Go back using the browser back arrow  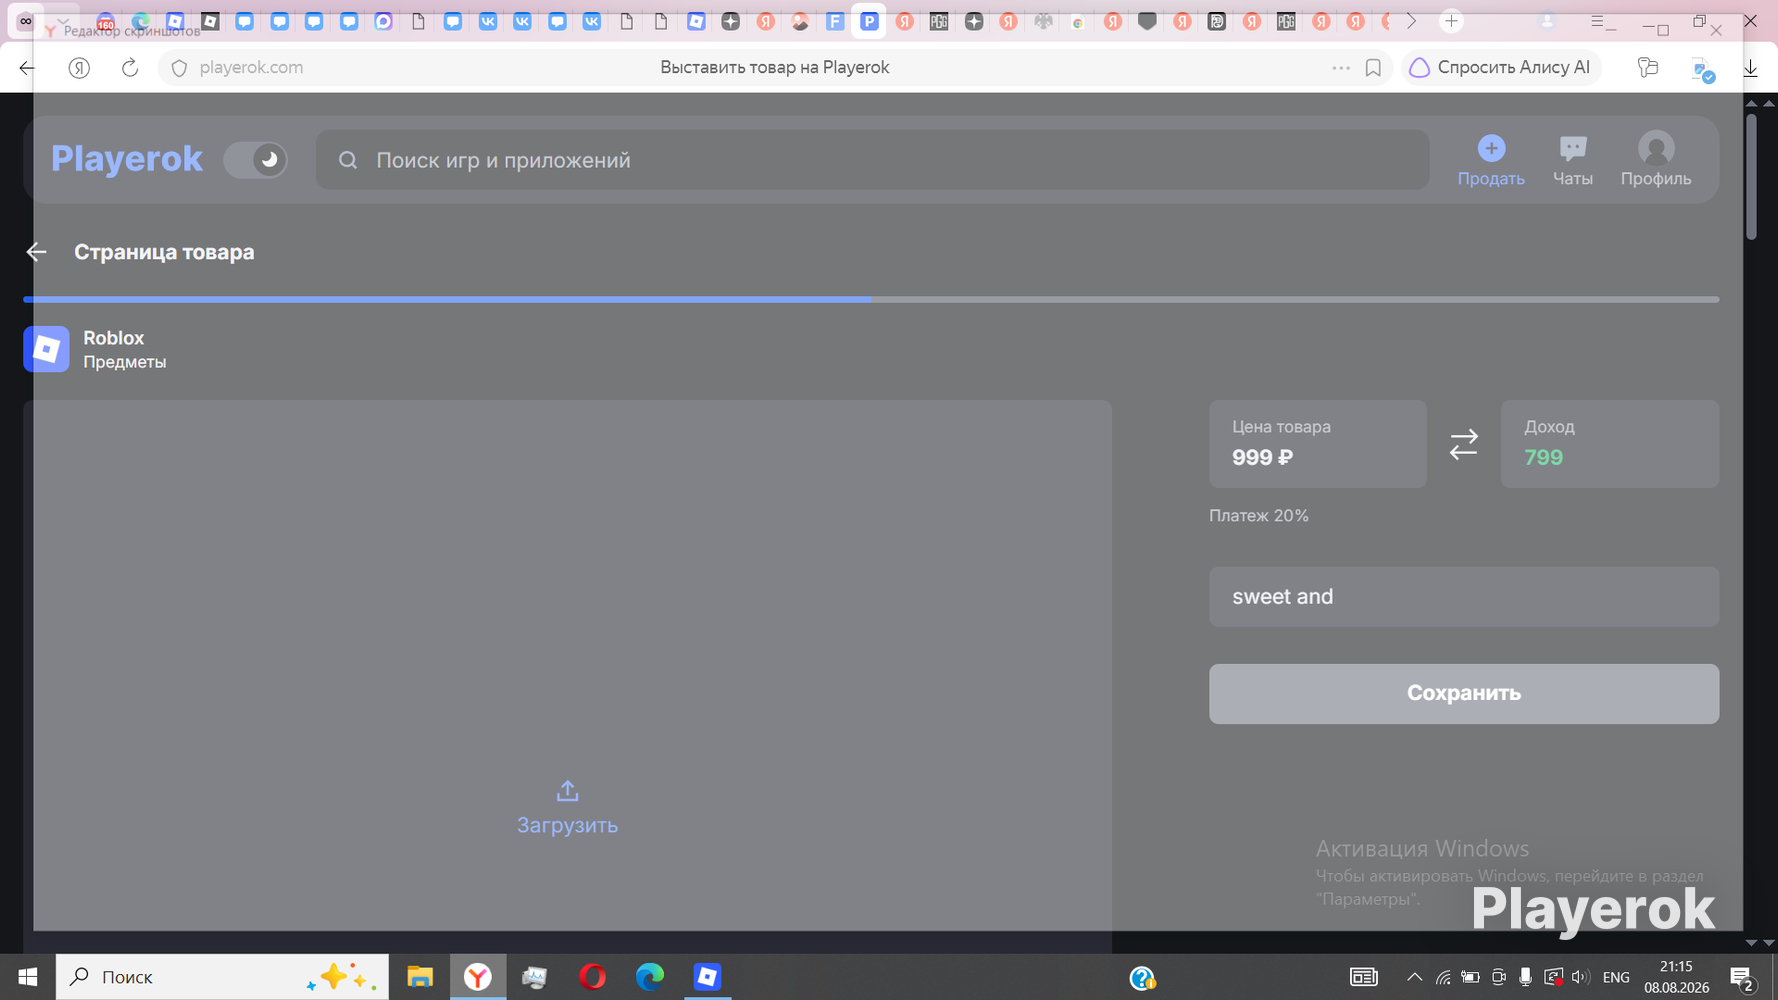27,68
